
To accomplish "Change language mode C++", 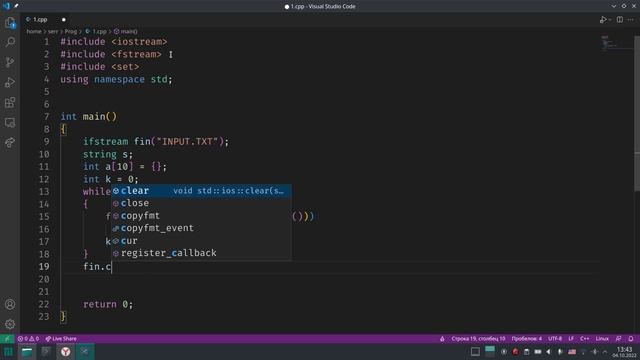I will click(584, 339).
